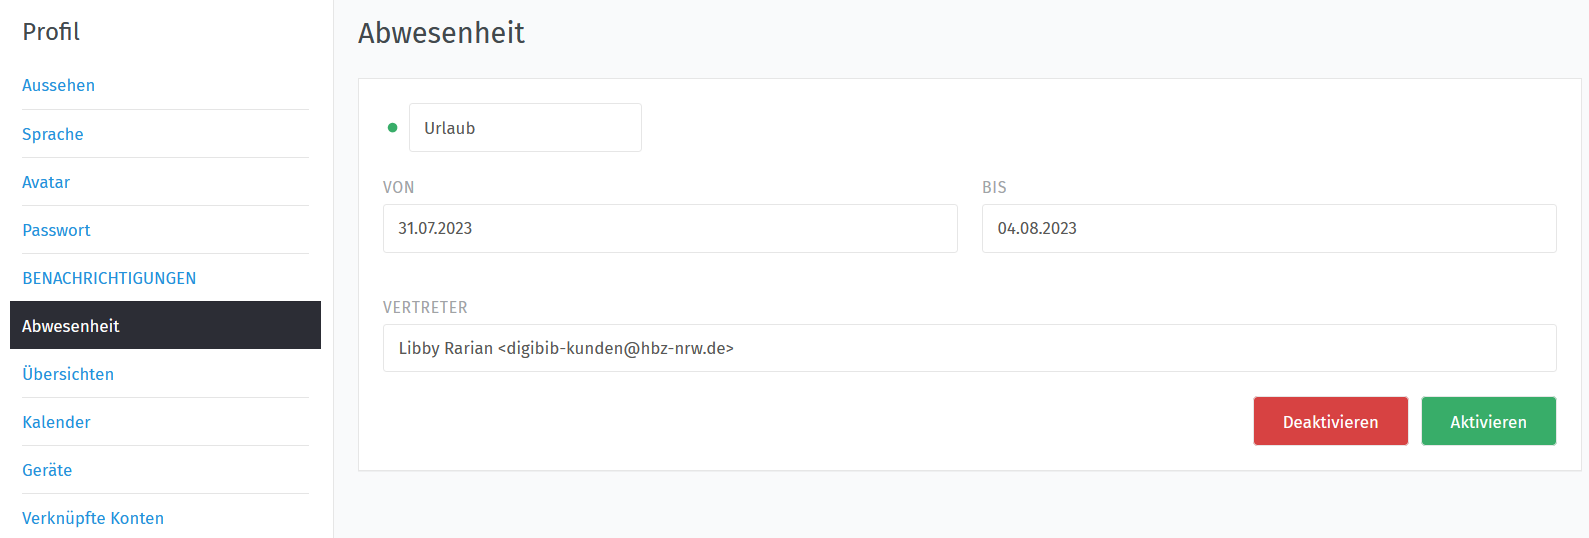
Task: Open Verknüpfte Konten in sidebar
Action: 93,518
